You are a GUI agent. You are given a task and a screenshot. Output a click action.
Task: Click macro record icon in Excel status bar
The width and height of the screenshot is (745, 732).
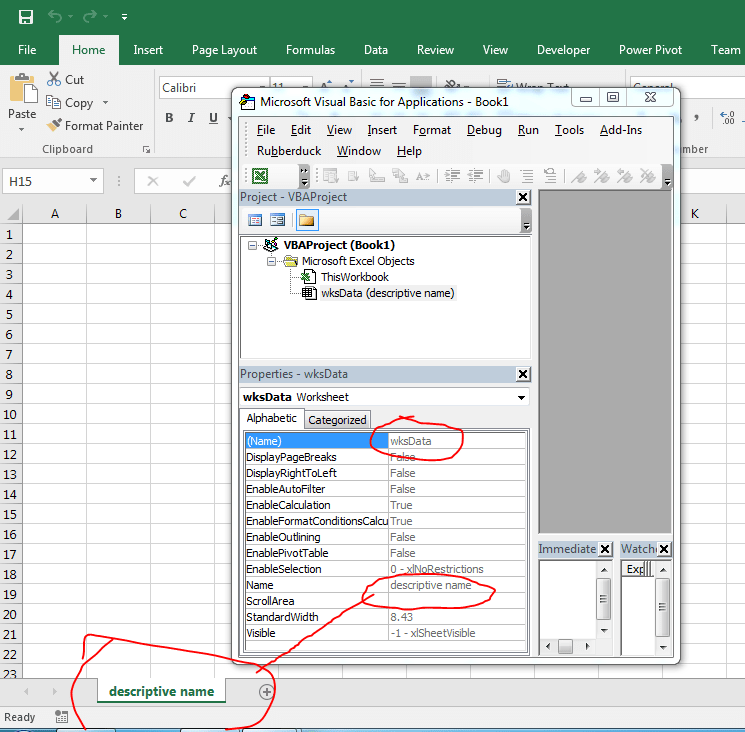61,716
